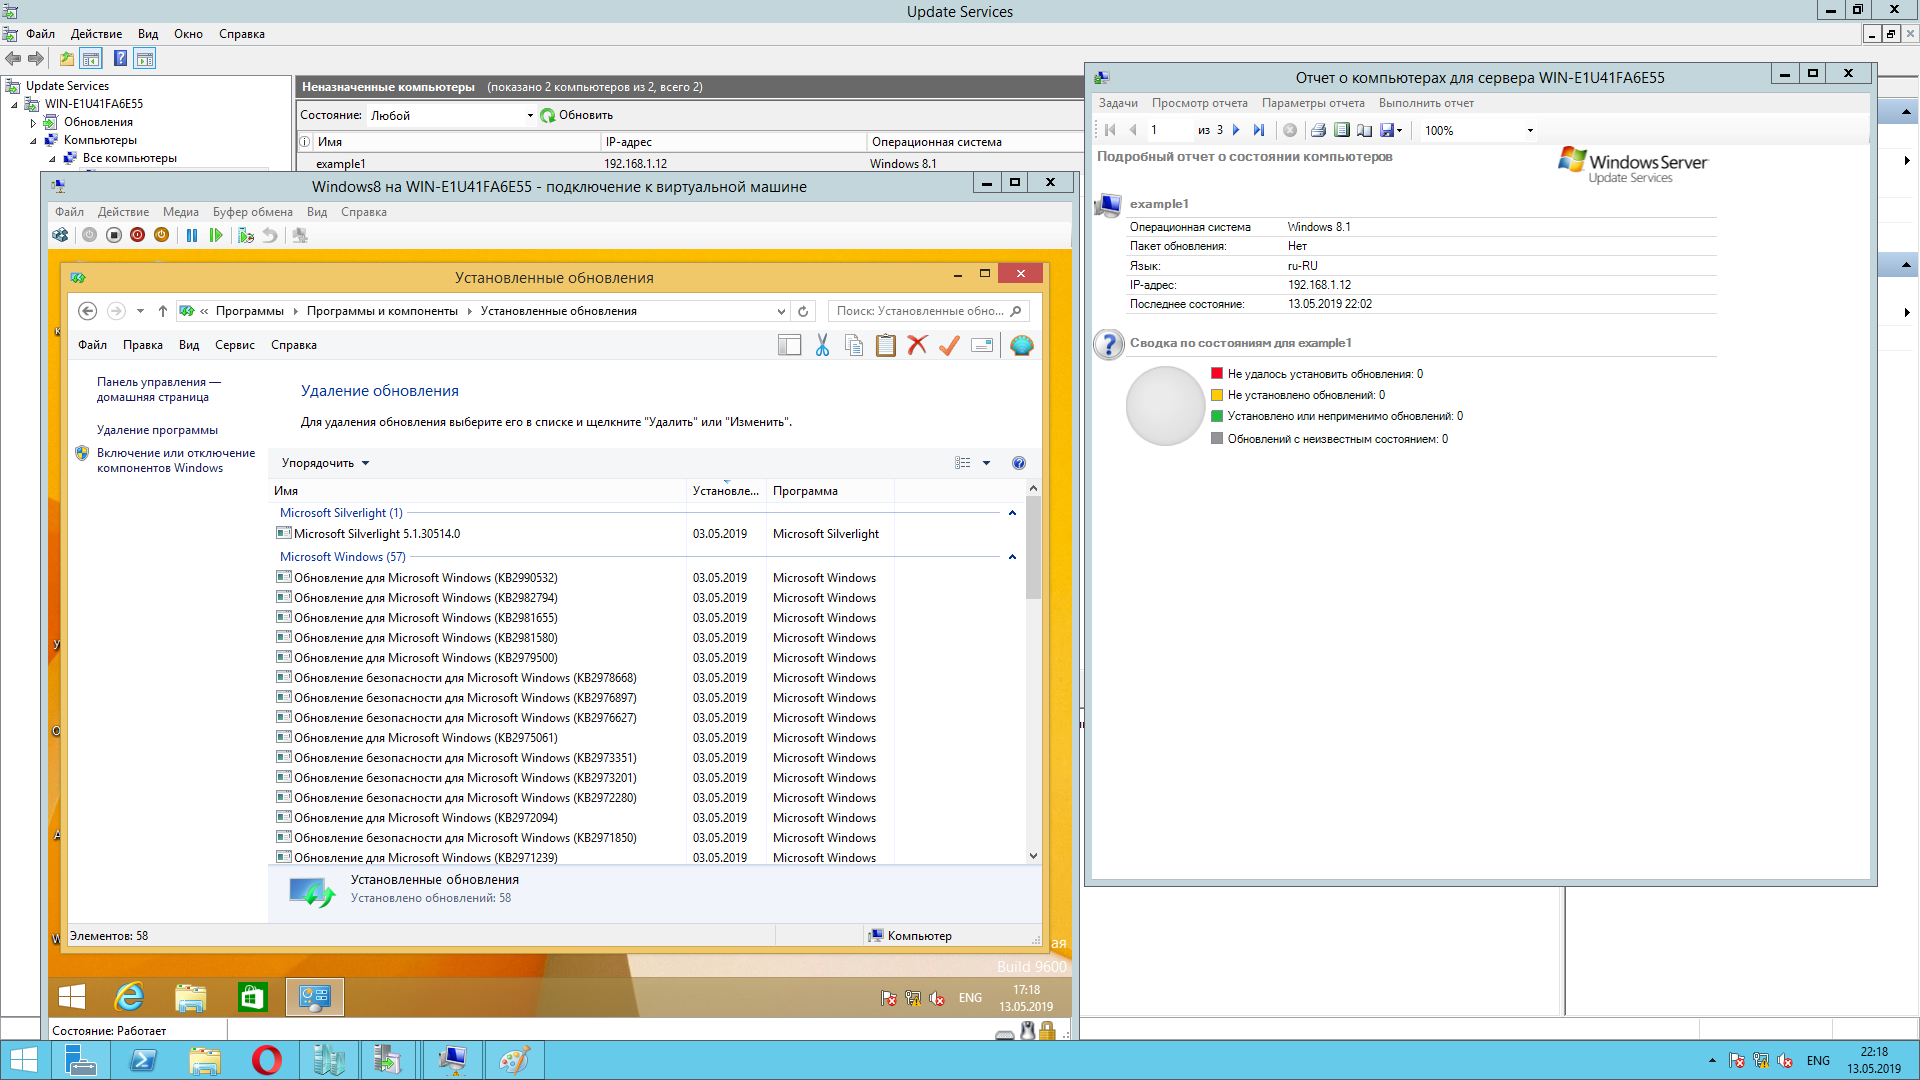Open Удаление программы link

tap(157, 430)
